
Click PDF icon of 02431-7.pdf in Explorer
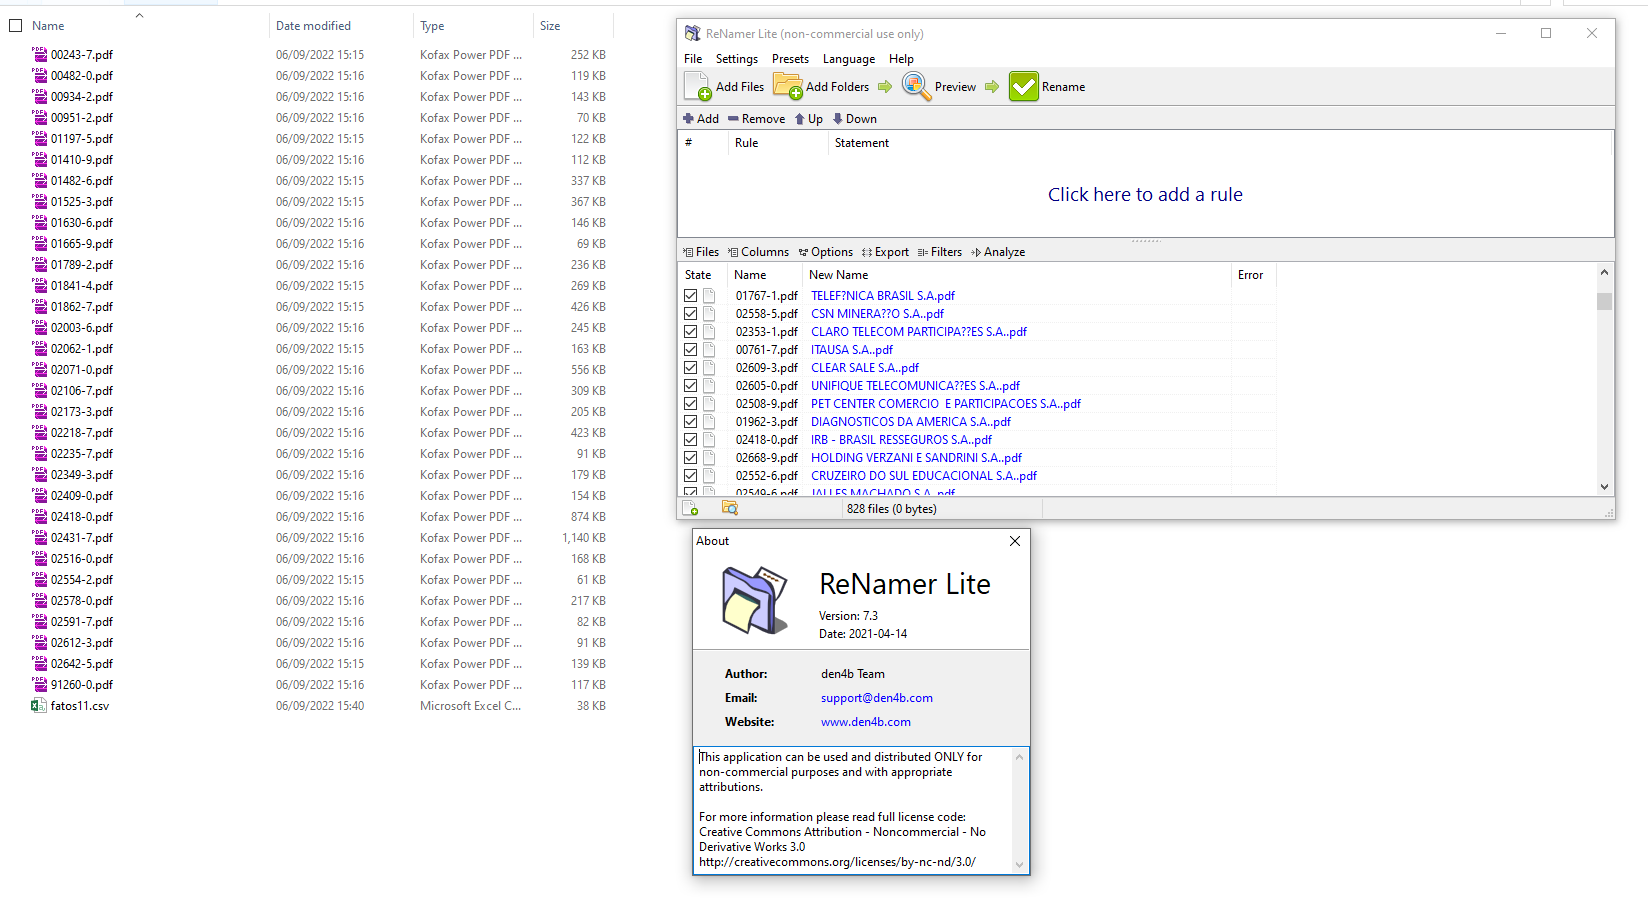(x=40, y=537)
